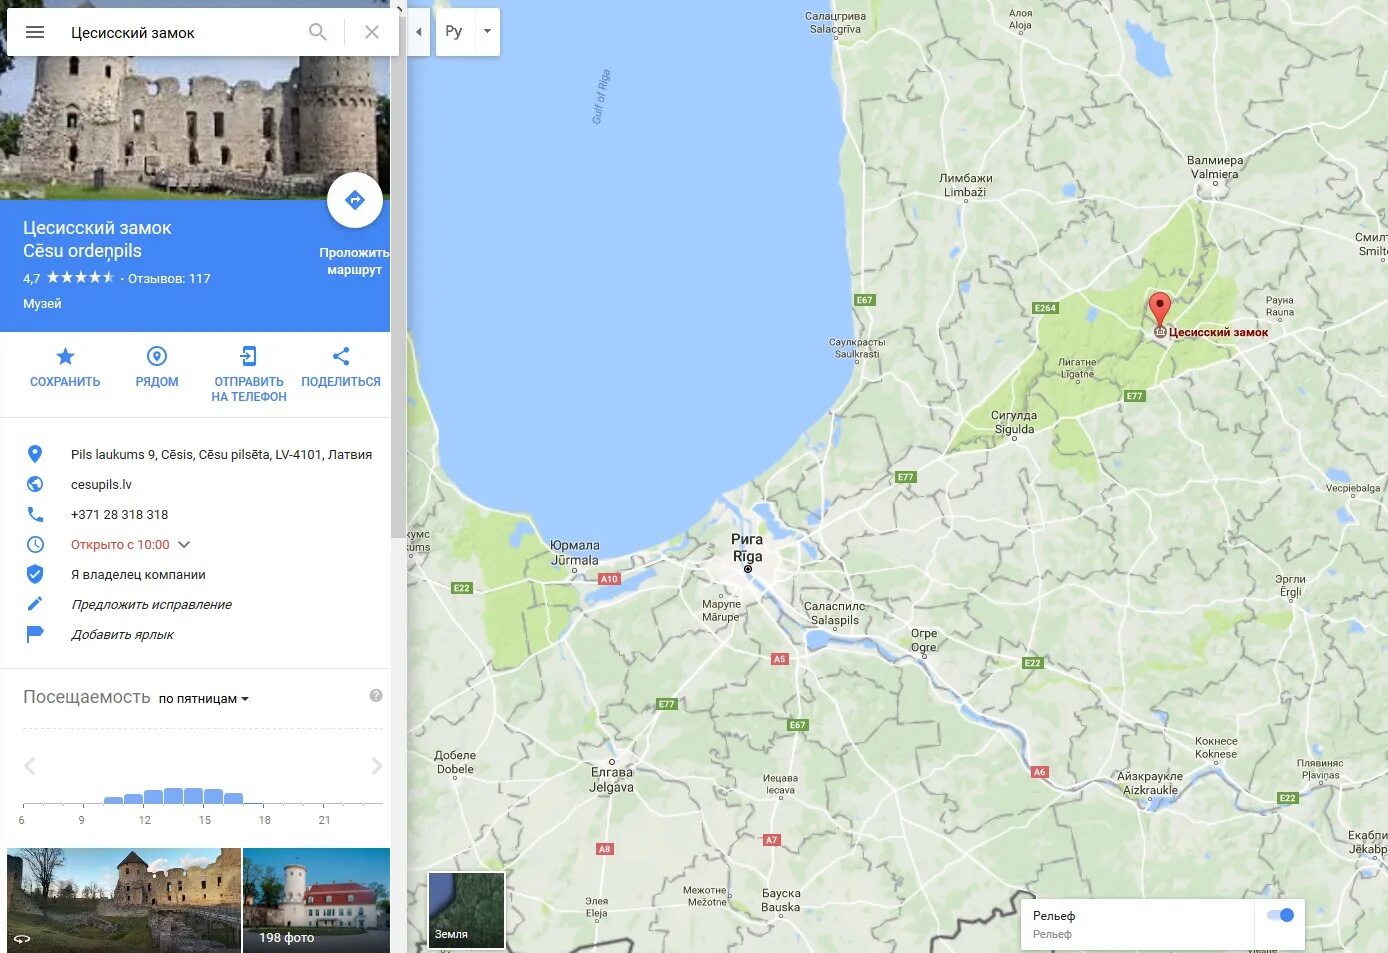1388x953 pixels.
Task: Click the Отзывов: 117 reviews link
Action: tap(169, 278)
